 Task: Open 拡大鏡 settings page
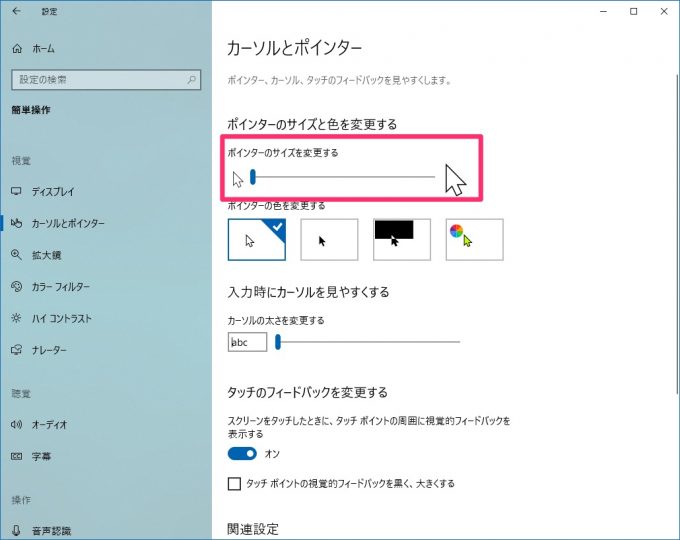tap(46, 255)
